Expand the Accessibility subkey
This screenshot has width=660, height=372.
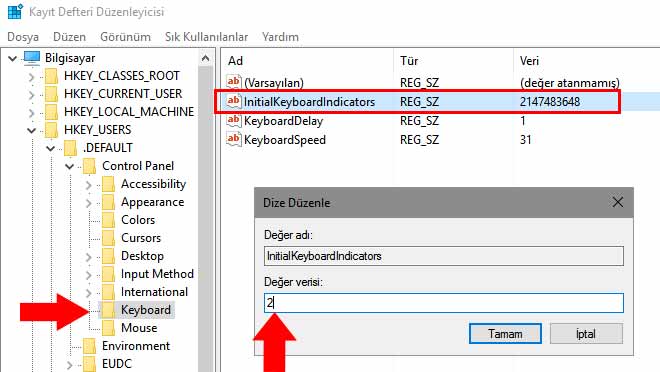tap(88, 184)
